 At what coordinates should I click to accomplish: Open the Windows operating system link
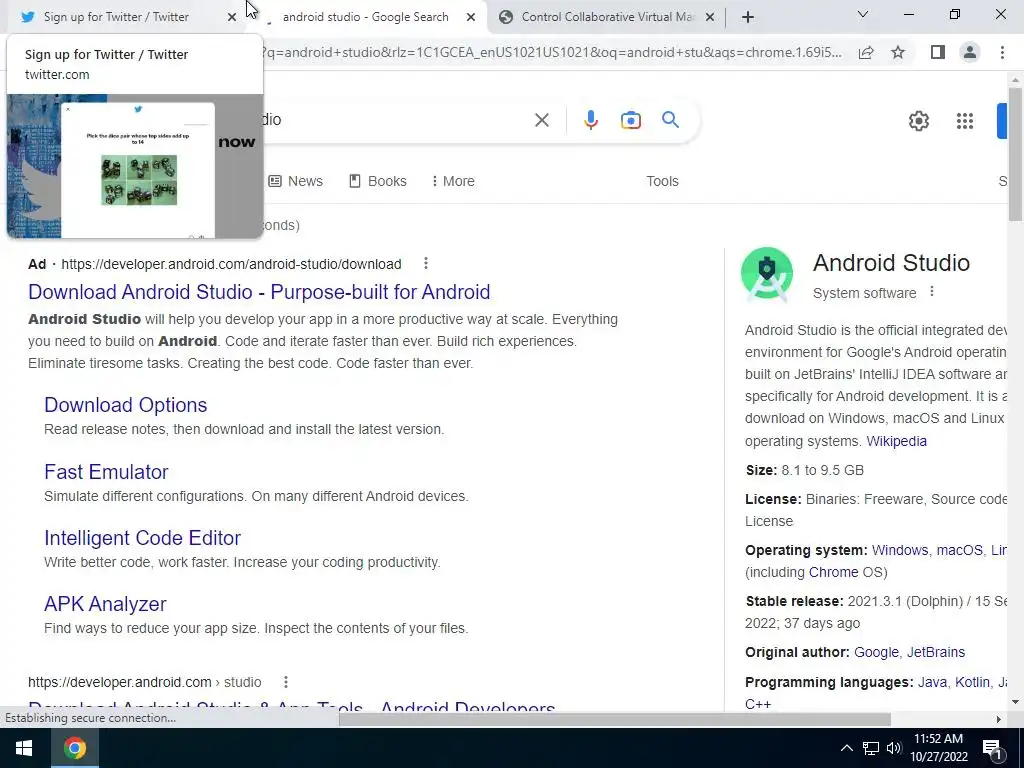click(x=899, y=550)
